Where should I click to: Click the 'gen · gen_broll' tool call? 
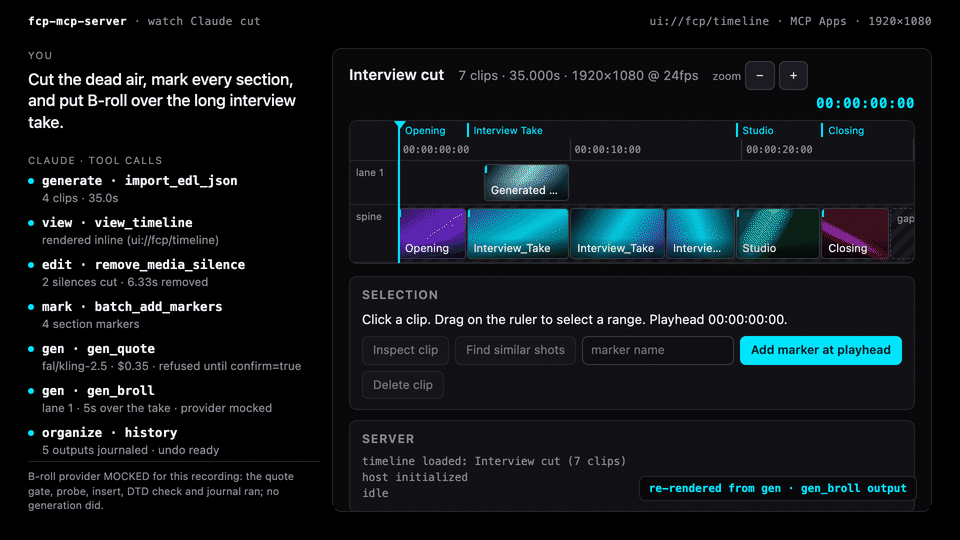[98, 391]
